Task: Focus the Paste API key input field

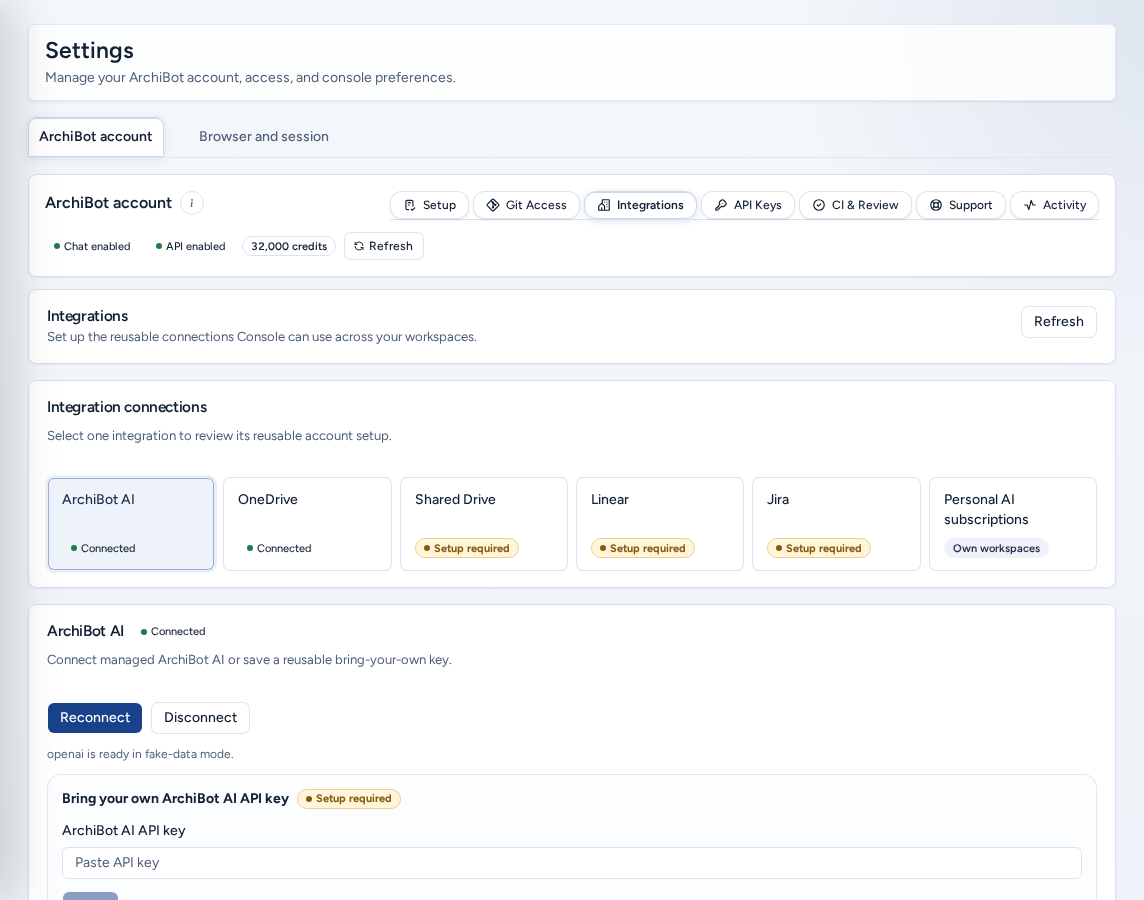Action: (572, 863)
